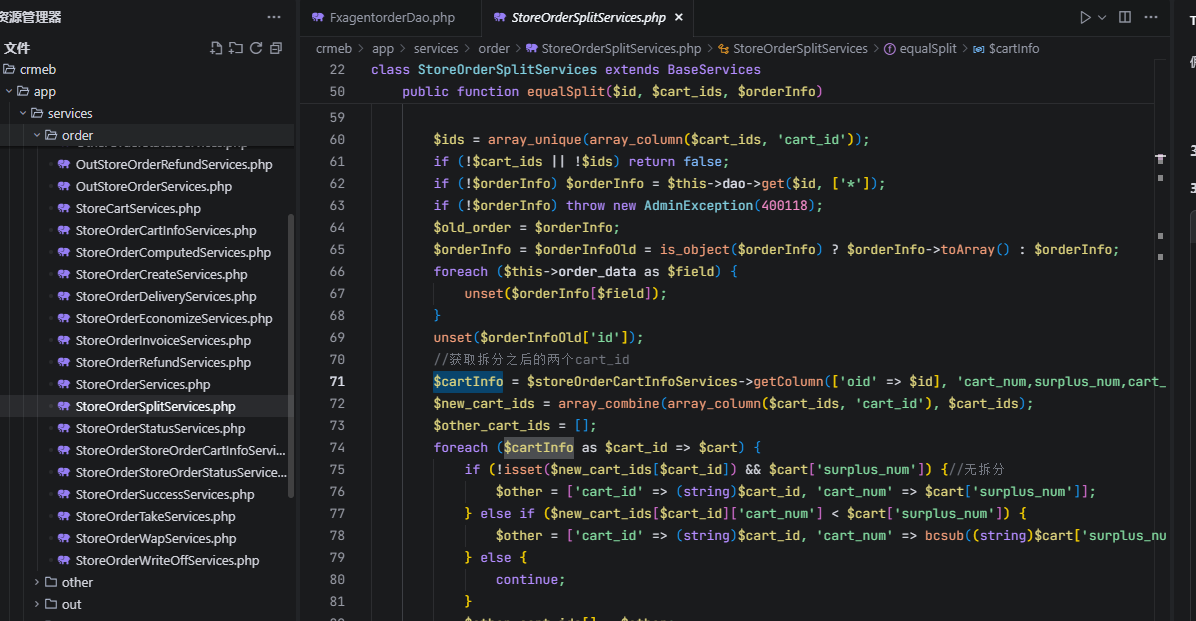Click order in the breadcrumb path
This screenshot has width=1196, height=621.
494,49
